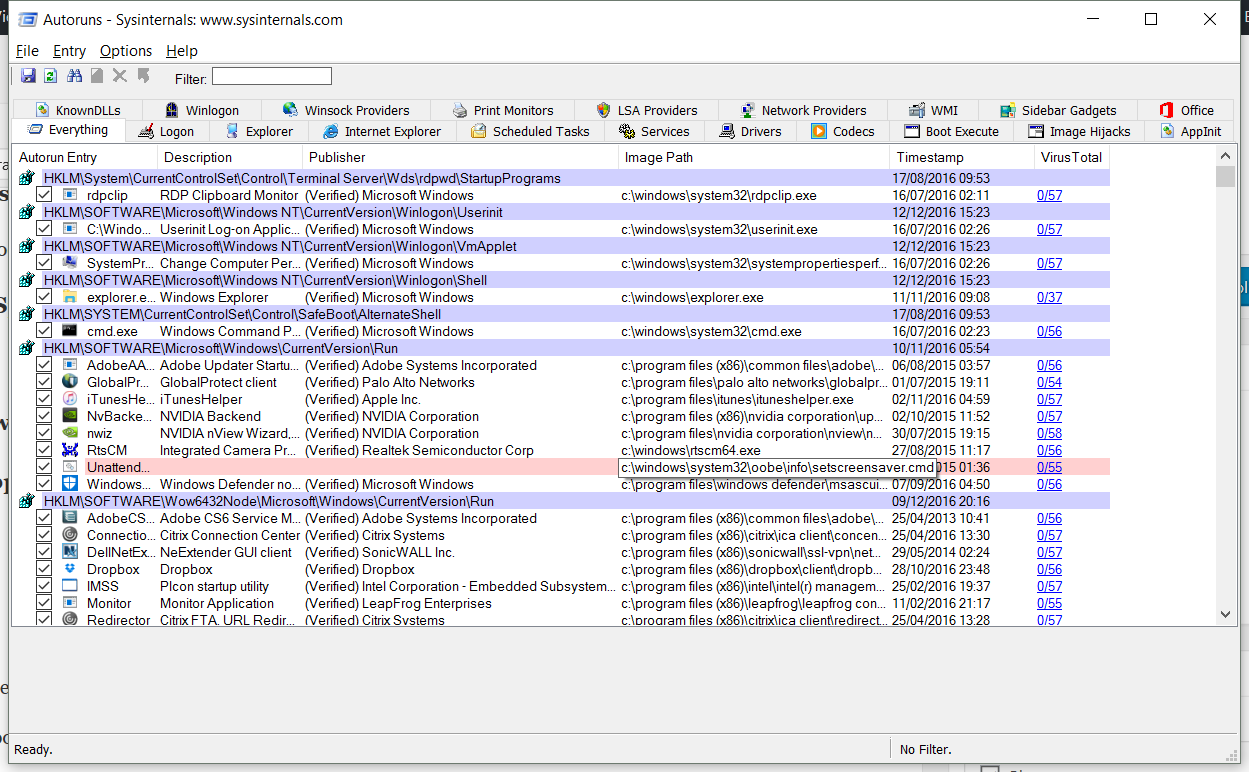Open VirusTotal 0/37 link for explorer.exe
Viewport: 1249px width, 772px height.
(1049, 297)
